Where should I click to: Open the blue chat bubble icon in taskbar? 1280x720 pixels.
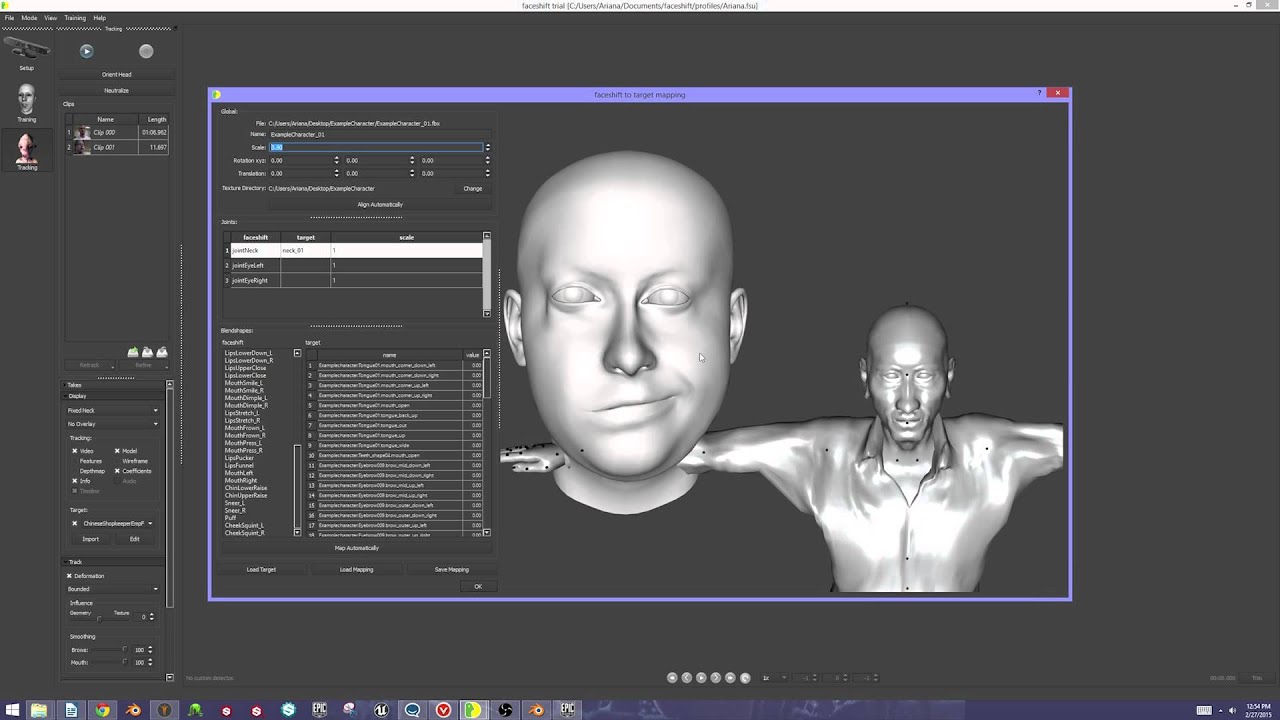[412, 710]
